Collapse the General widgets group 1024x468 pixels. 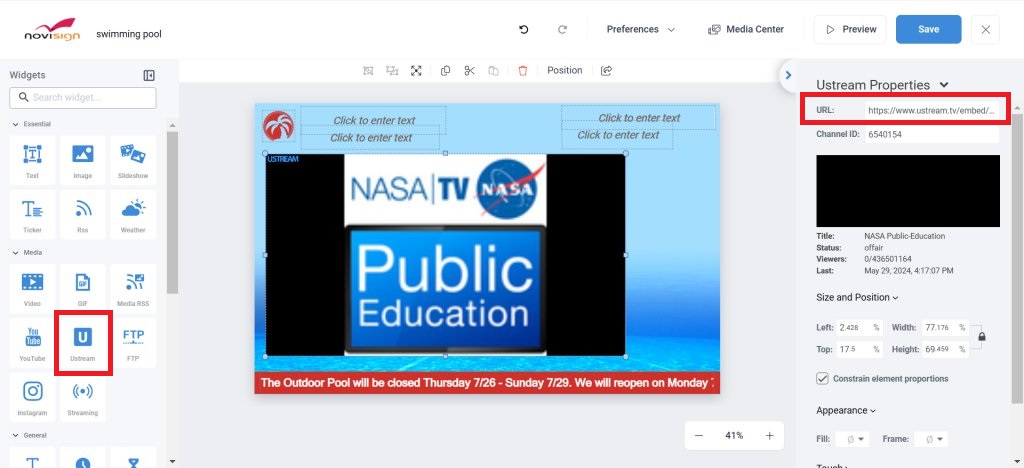[29, 435]
